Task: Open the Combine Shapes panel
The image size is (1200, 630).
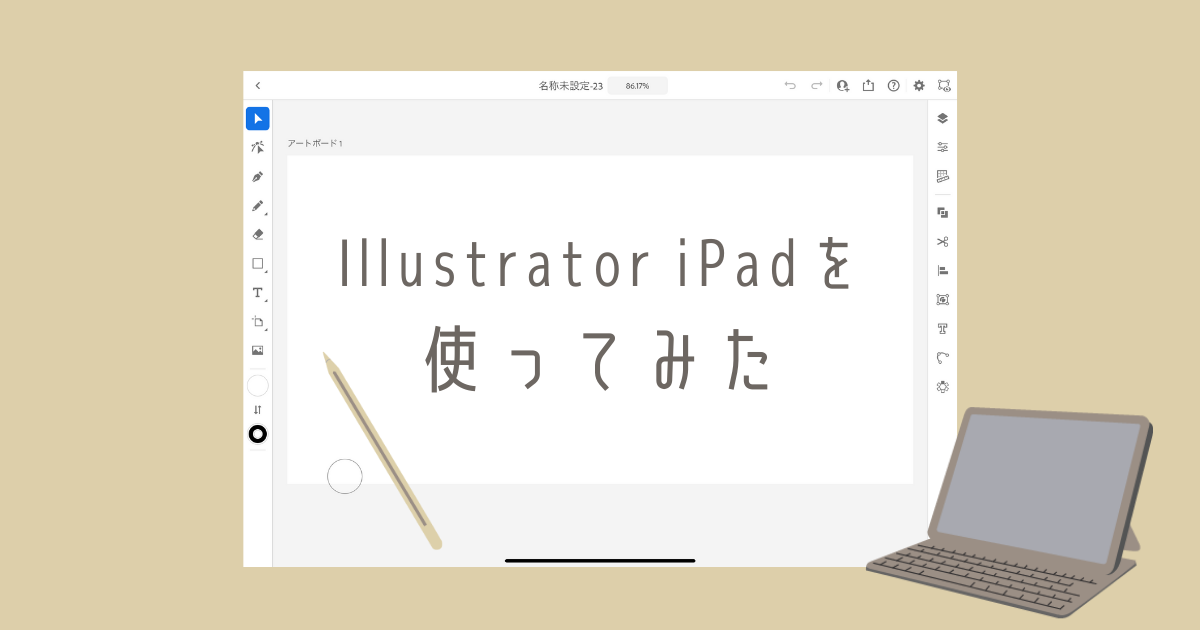Action: click(942, 212)
